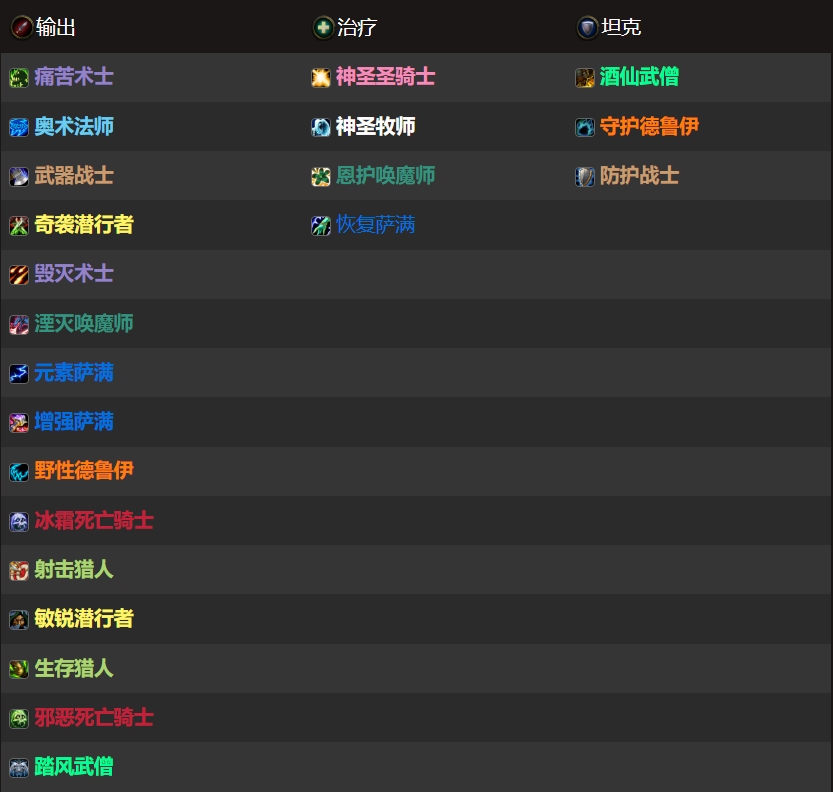The height and width of the screenshot is (792, 833).
Task: Select the 敏锐潜行者 (Subtlety Rogue) entry
Action: point(73,619)
